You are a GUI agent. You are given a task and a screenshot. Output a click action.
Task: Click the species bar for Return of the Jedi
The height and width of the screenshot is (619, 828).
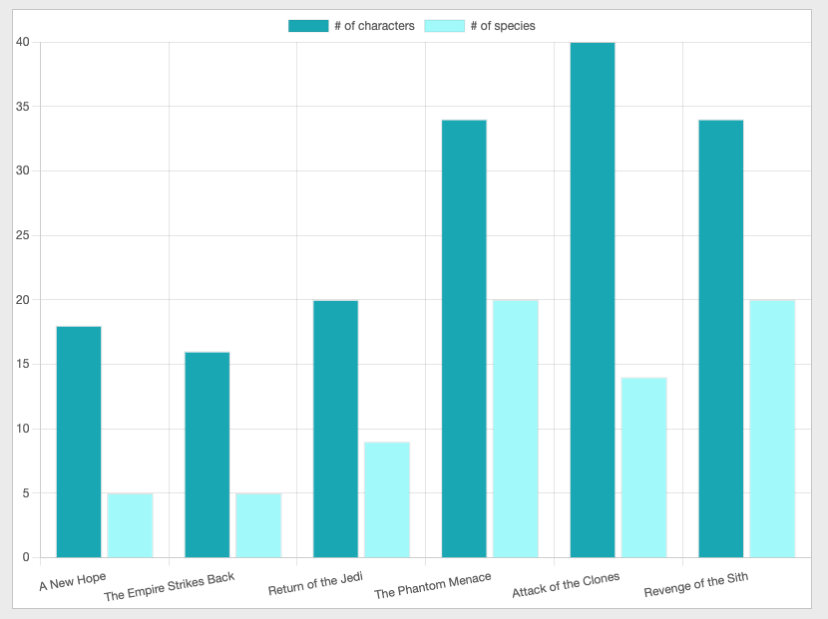click(x=386, y=500)
